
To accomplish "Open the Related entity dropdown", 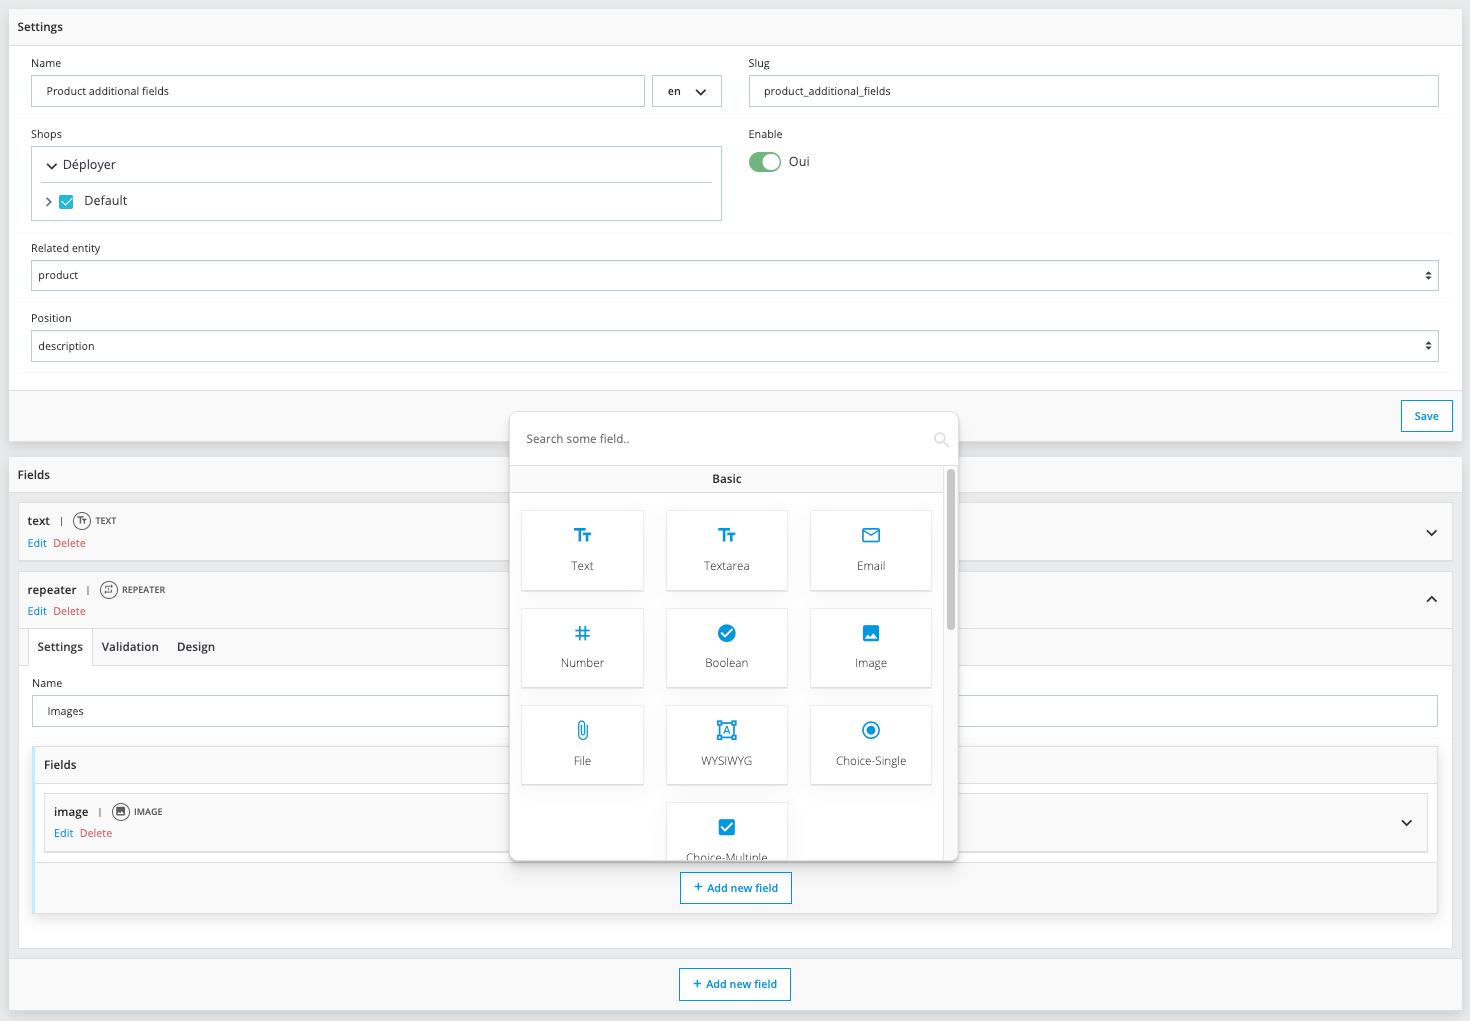I will point(734,276).
